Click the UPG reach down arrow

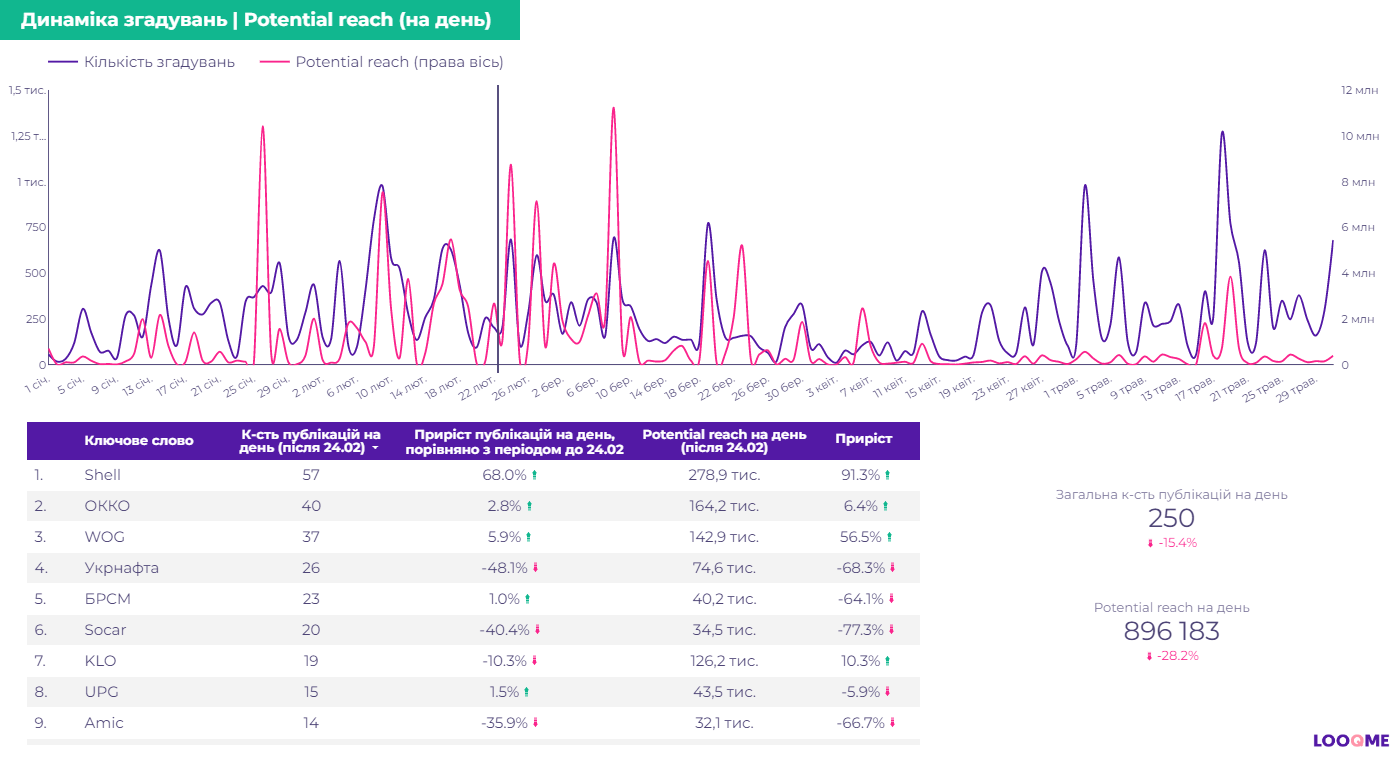886,692
